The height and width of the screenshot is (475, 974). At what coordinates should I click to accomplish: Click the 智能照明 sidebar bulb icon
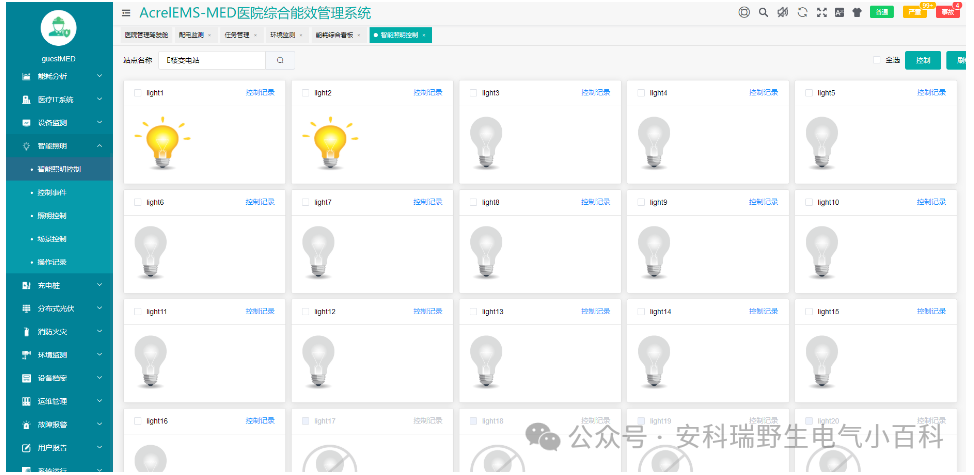(26, 146)
